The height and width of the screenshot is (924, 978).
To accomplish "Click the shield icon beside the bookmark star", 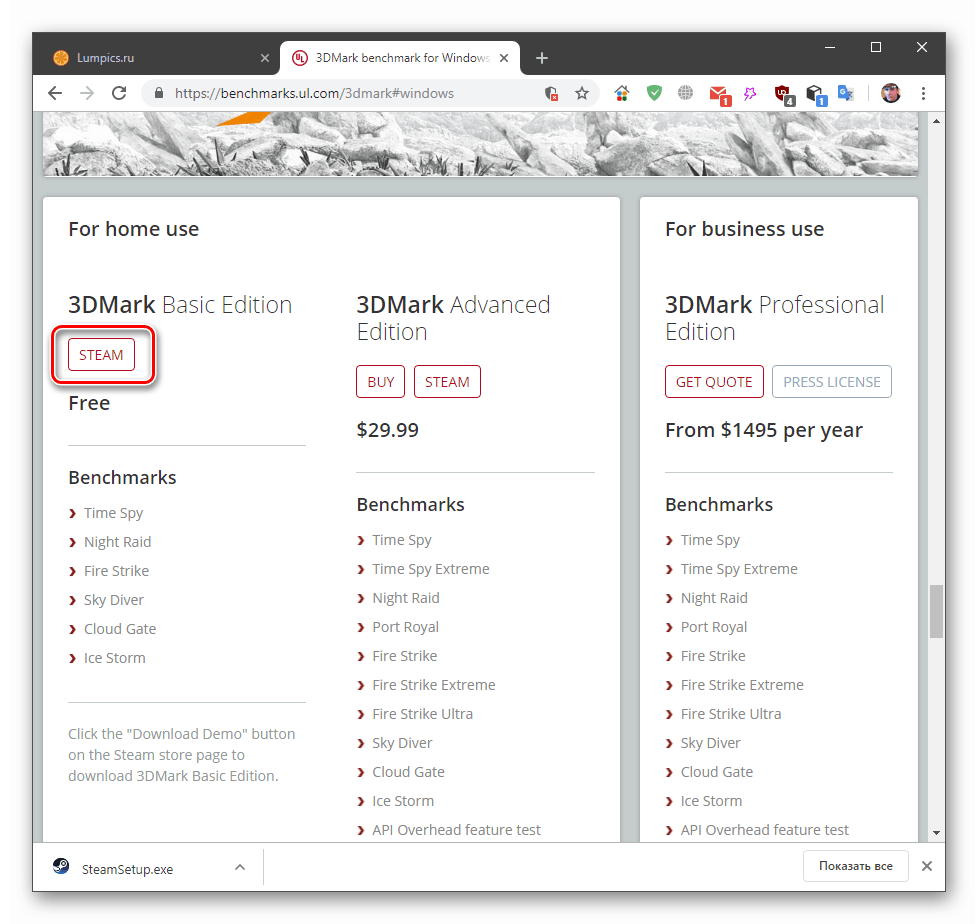I will click(551, 94).
